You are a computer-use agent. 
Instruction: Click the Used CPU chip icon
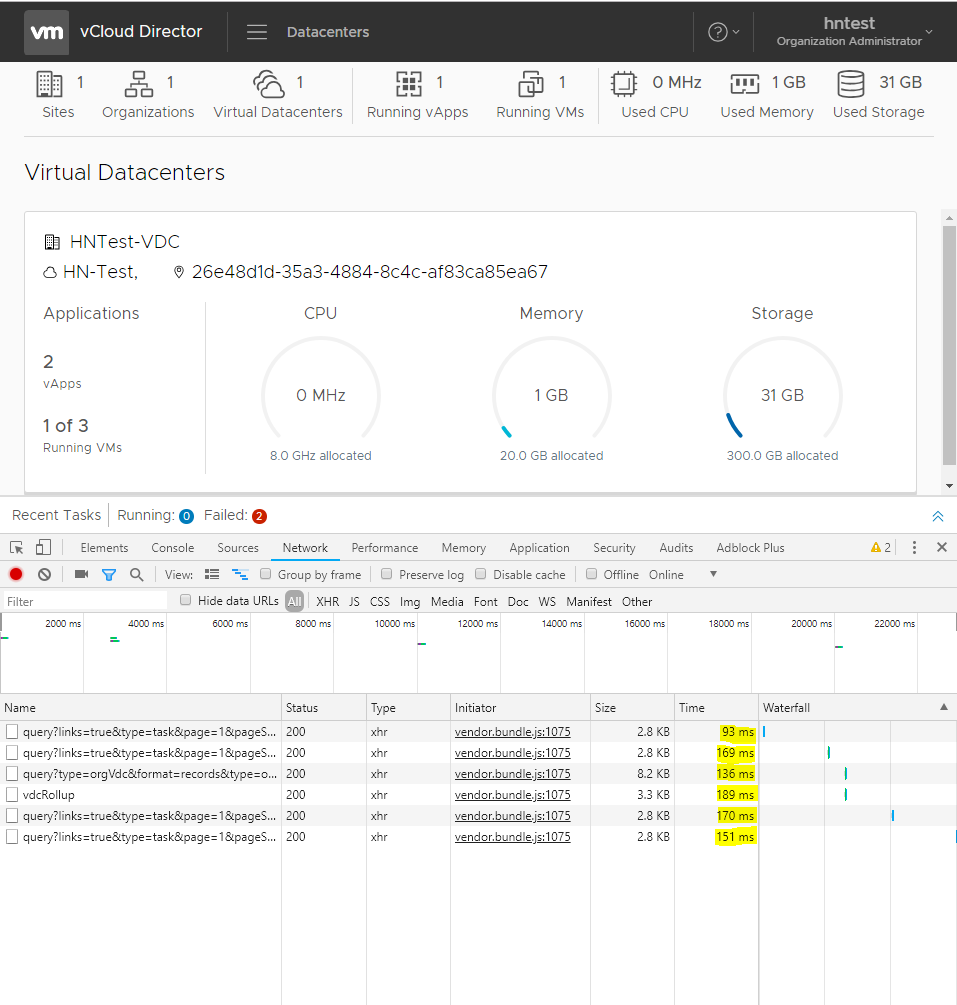coord(624,84)
